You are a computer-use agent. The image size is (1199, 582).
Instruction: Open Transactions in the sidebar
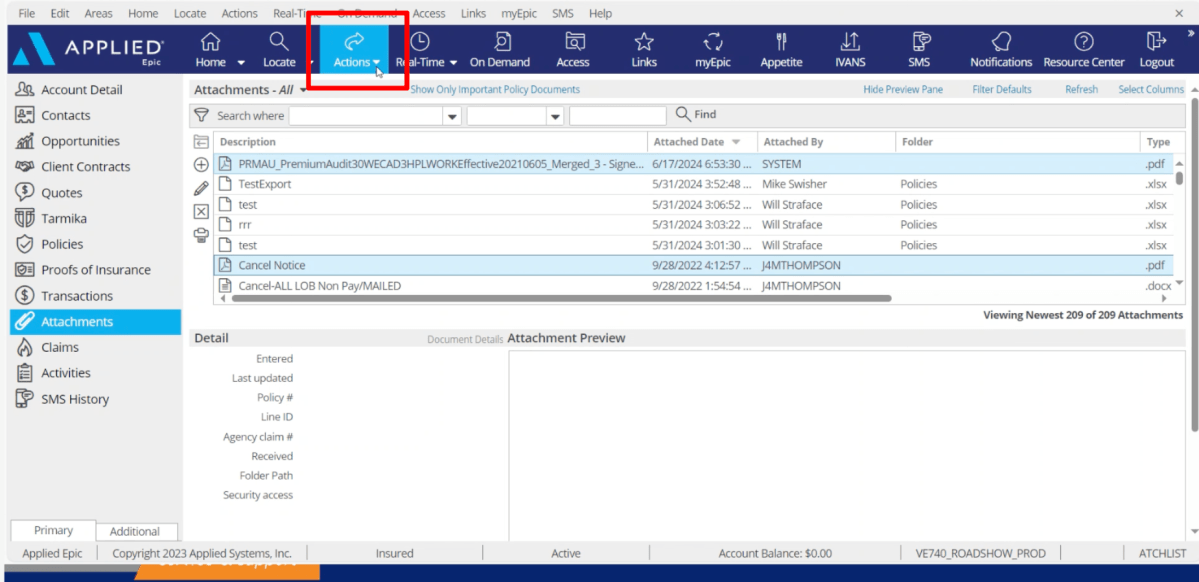click(x=77, y=296)
